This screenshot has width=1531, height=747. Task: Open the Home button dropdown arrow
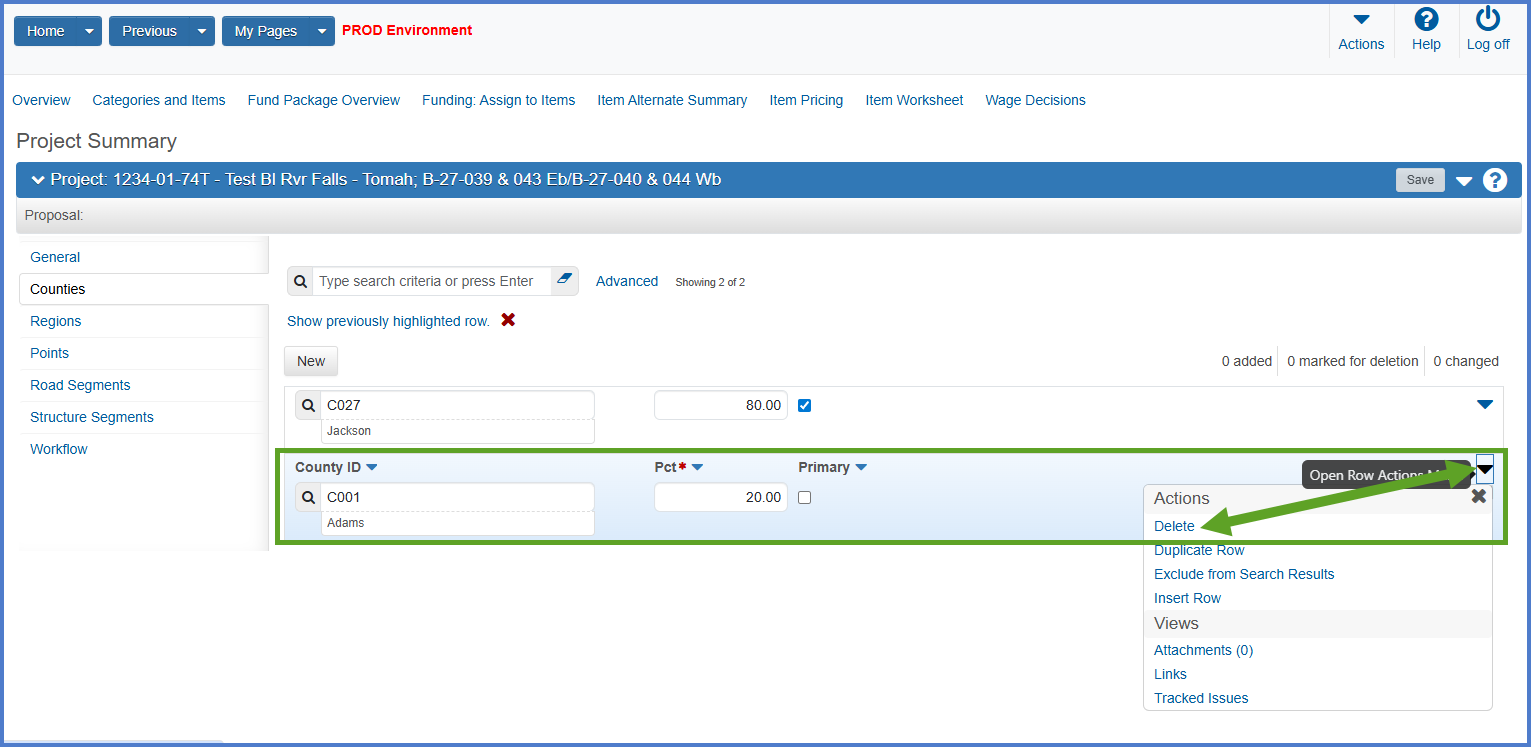(x=90, y=31)
